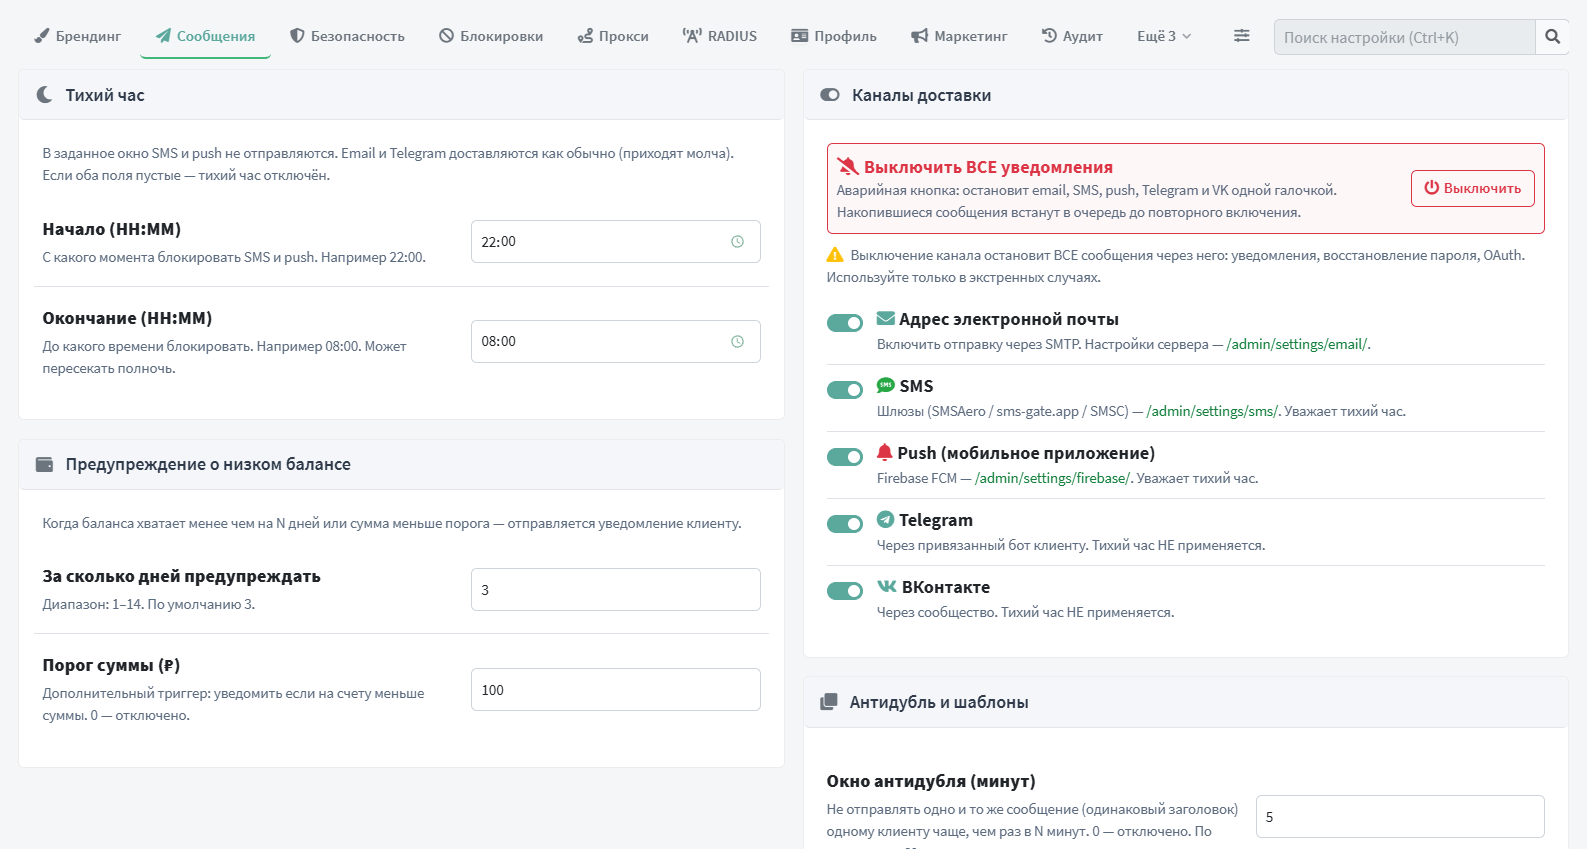
Task: Click clock icon in Начало time field
Action: [x=737, y=242]
